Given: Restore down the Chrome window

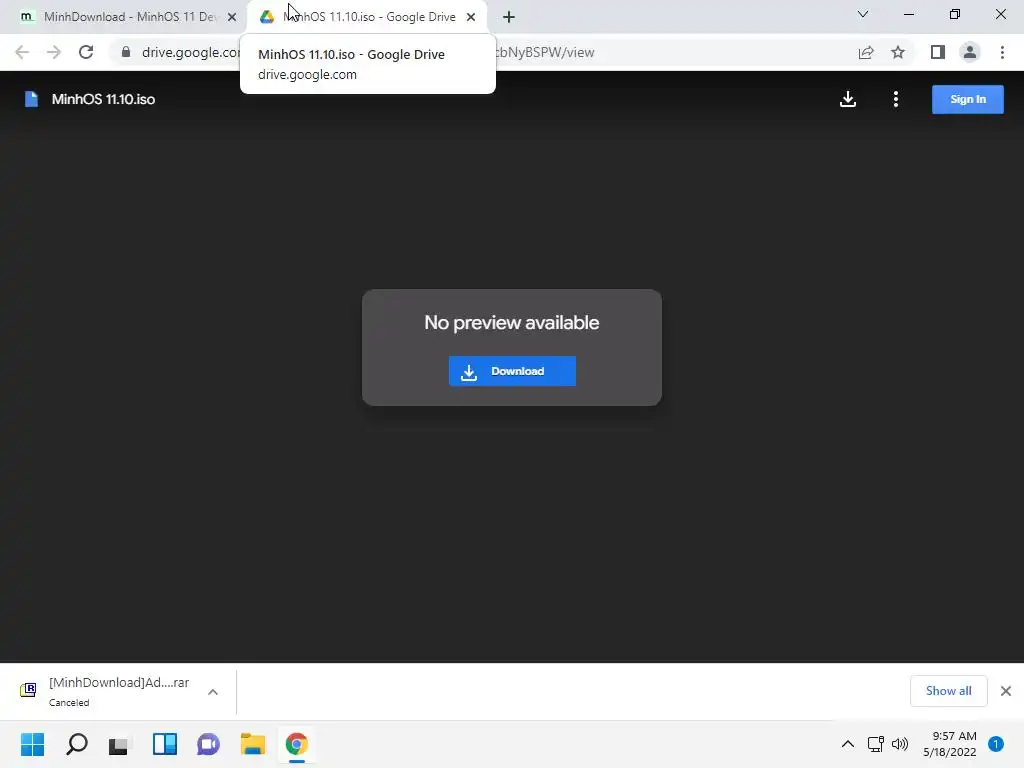Looking at the screenshot, I should click(955, 14).
